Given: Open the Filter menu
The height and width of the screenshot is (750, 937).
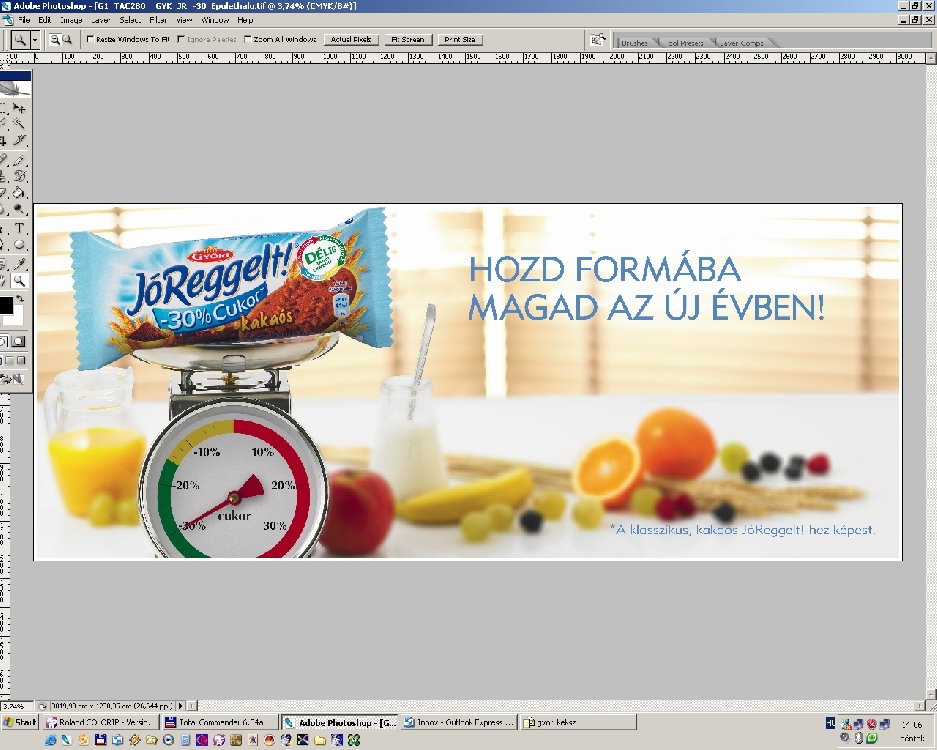Looking at the screenshot, I should click(158, 20).
